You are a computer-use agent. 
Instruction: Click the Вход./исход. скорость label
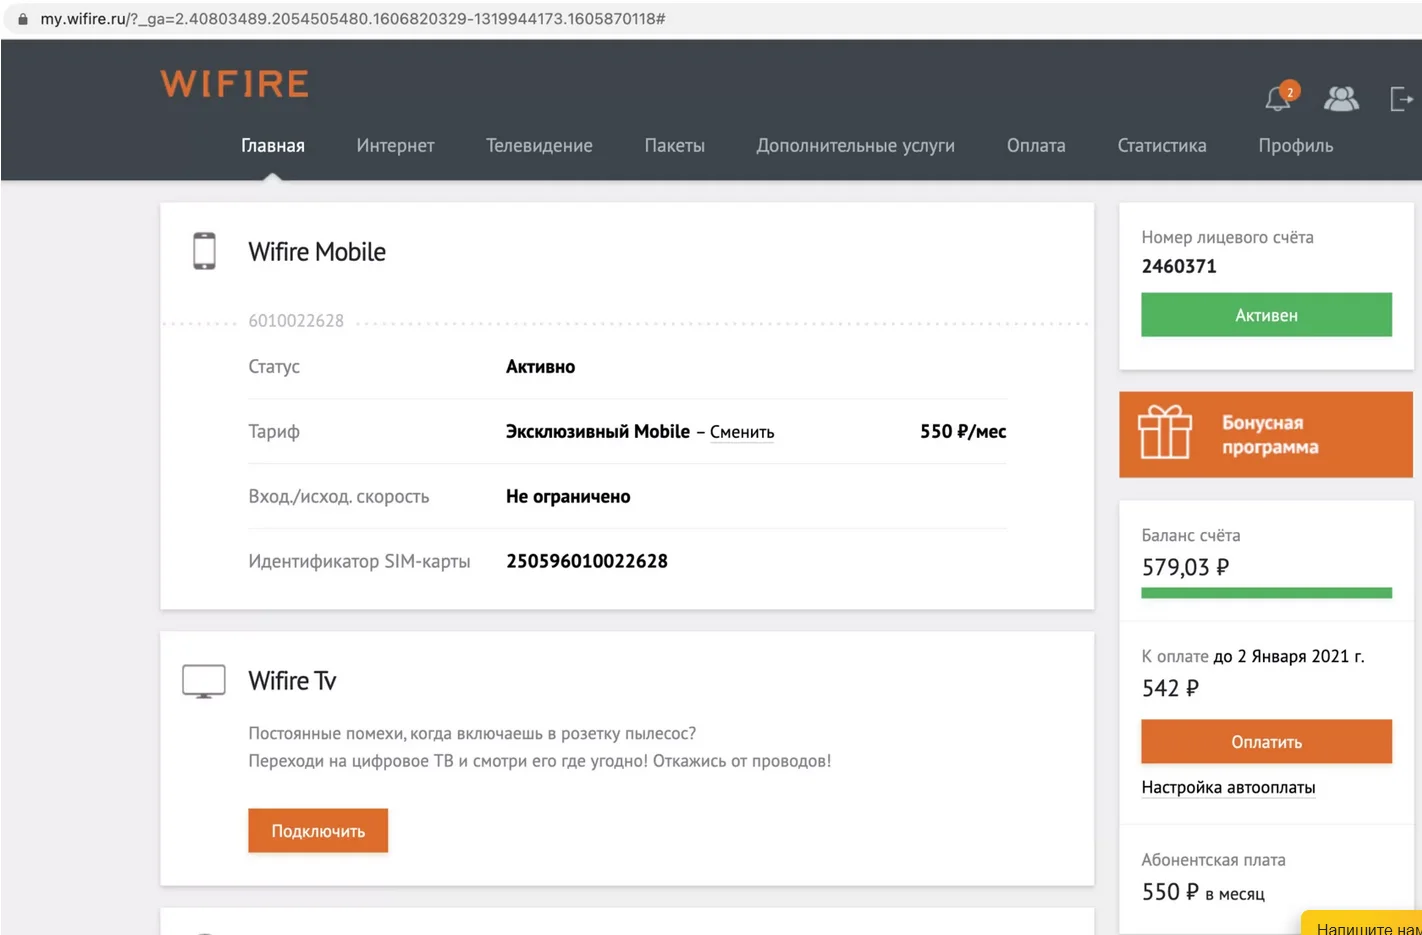coord(339,496)
